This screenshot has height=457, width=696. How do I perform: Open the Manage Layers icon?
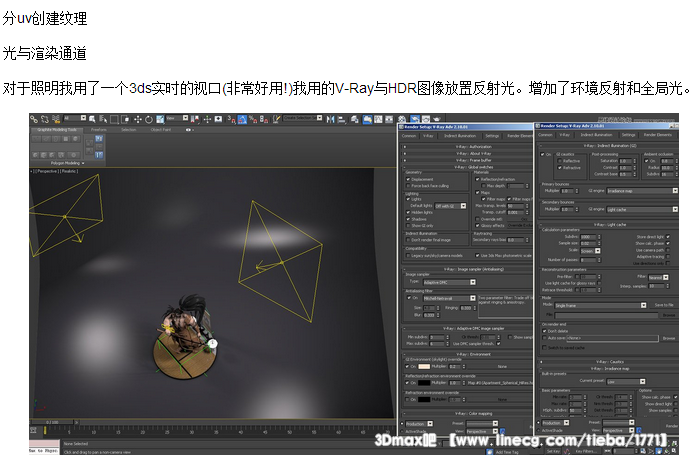click(x=355, y=119)
